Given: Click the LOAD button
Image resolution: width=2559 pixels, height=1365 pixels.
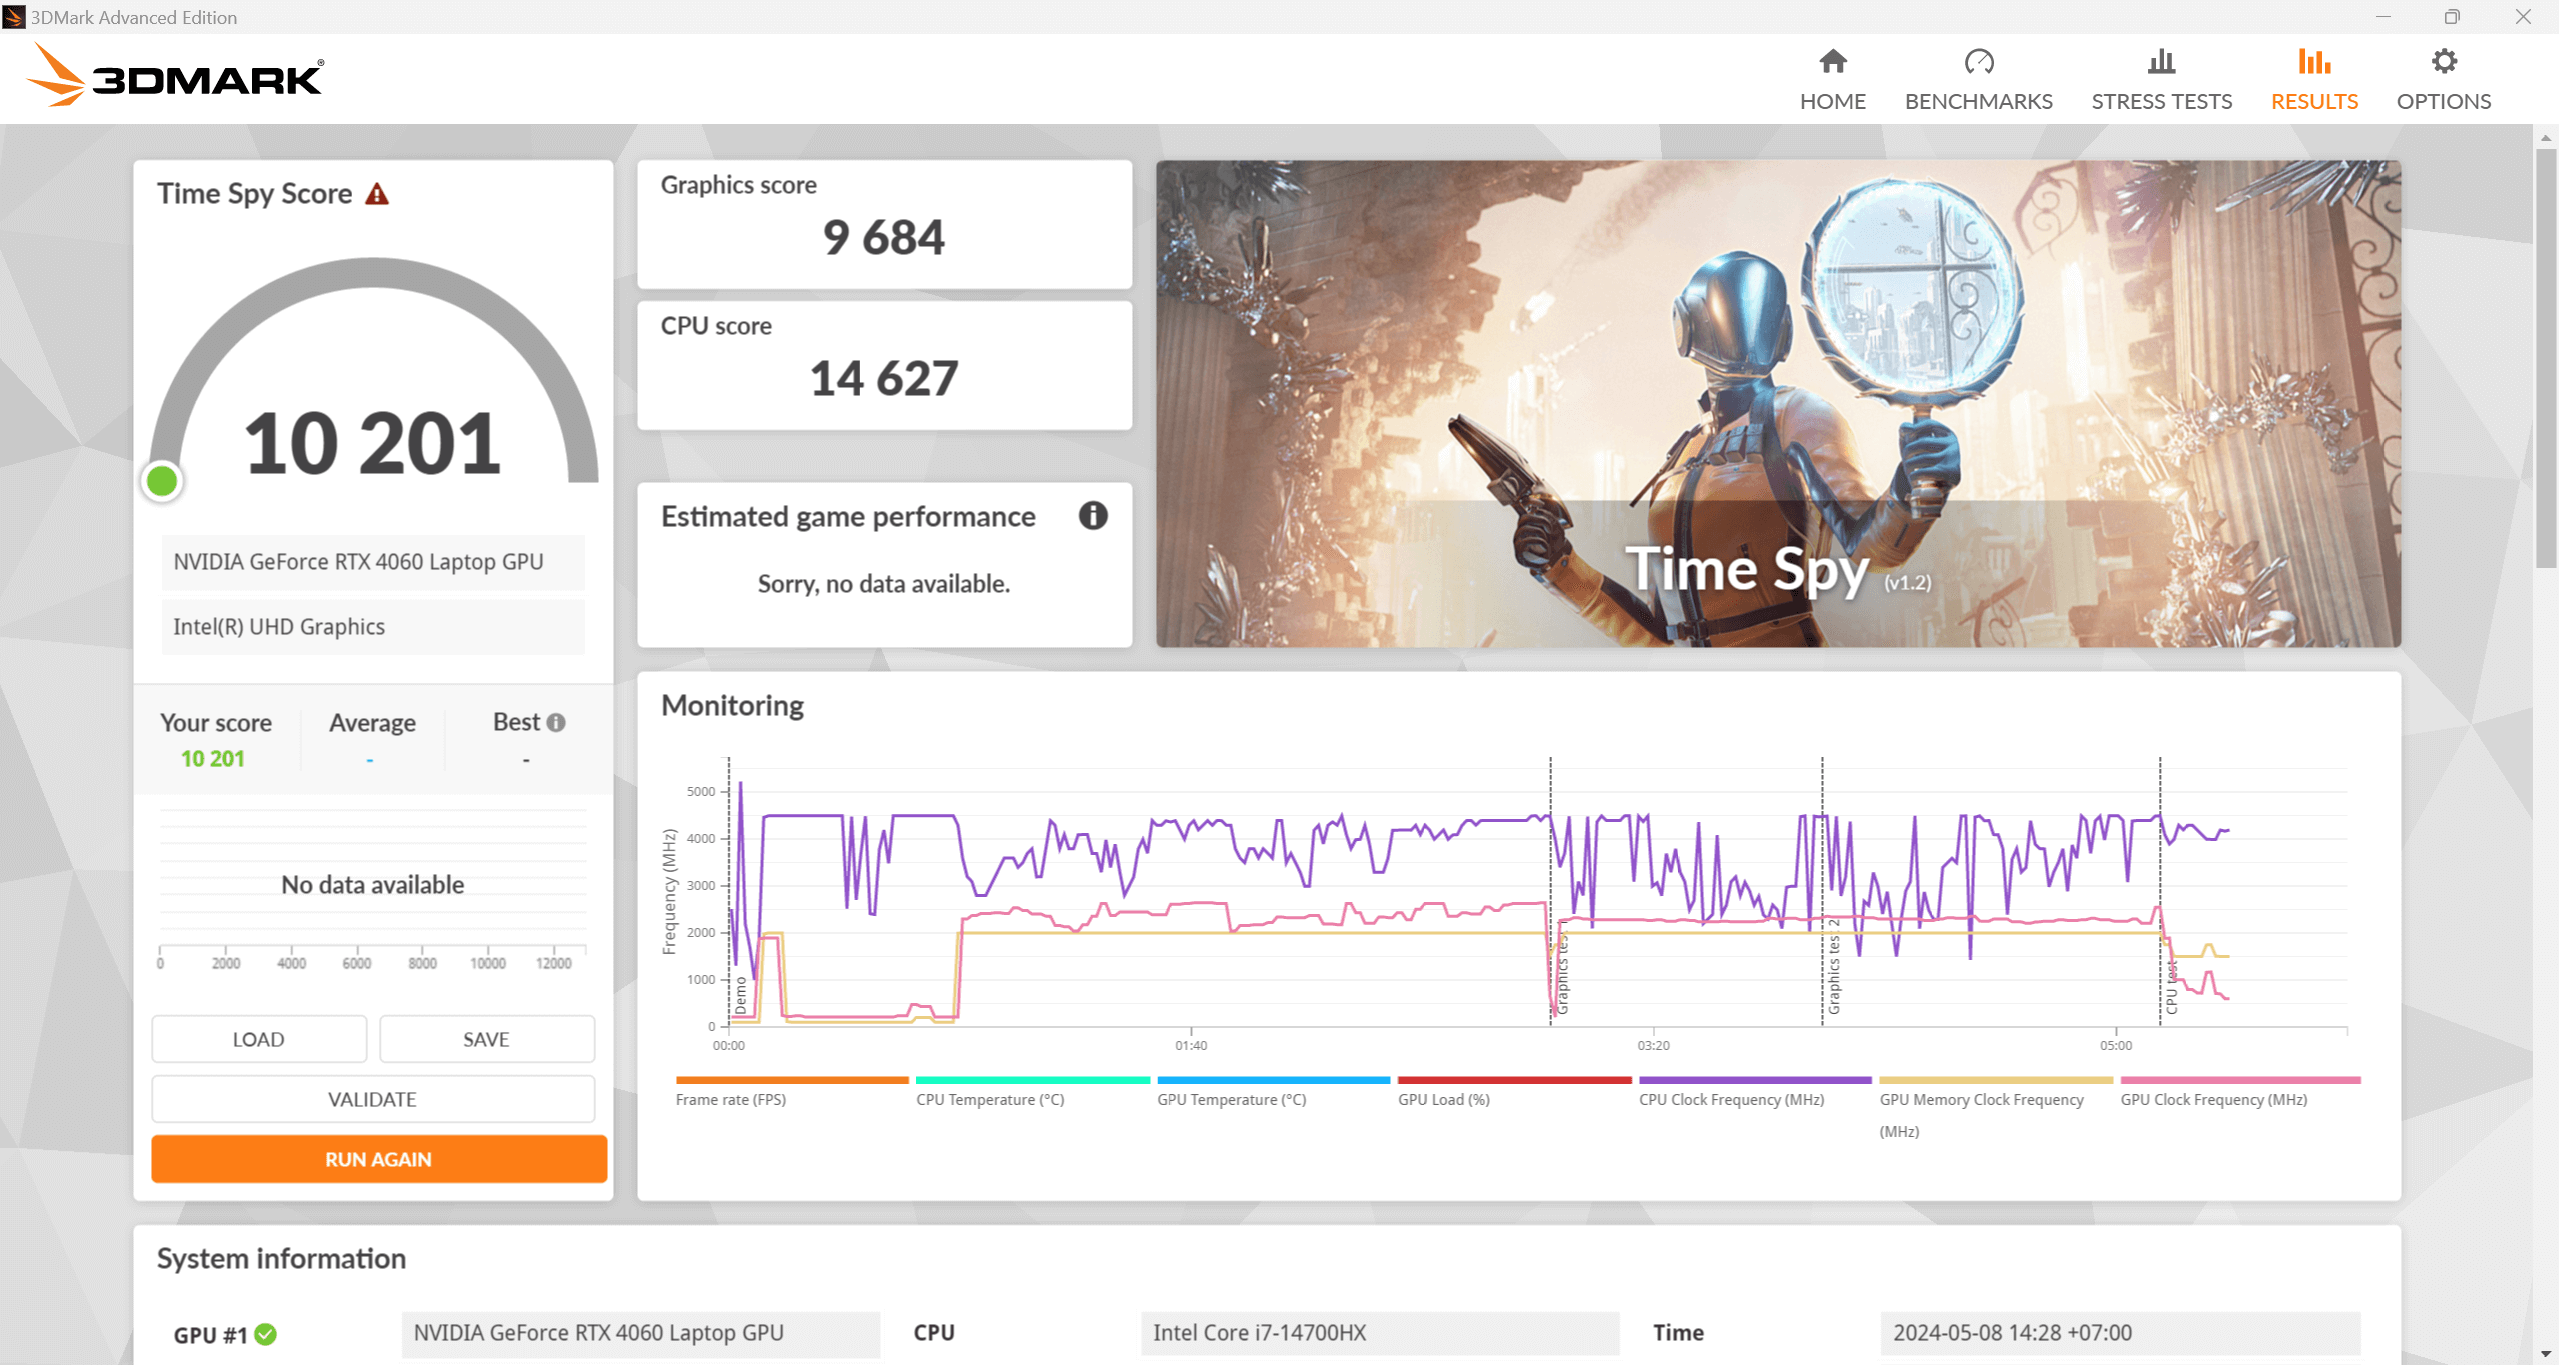Looking at the screenshot, I should [259, 1039].
